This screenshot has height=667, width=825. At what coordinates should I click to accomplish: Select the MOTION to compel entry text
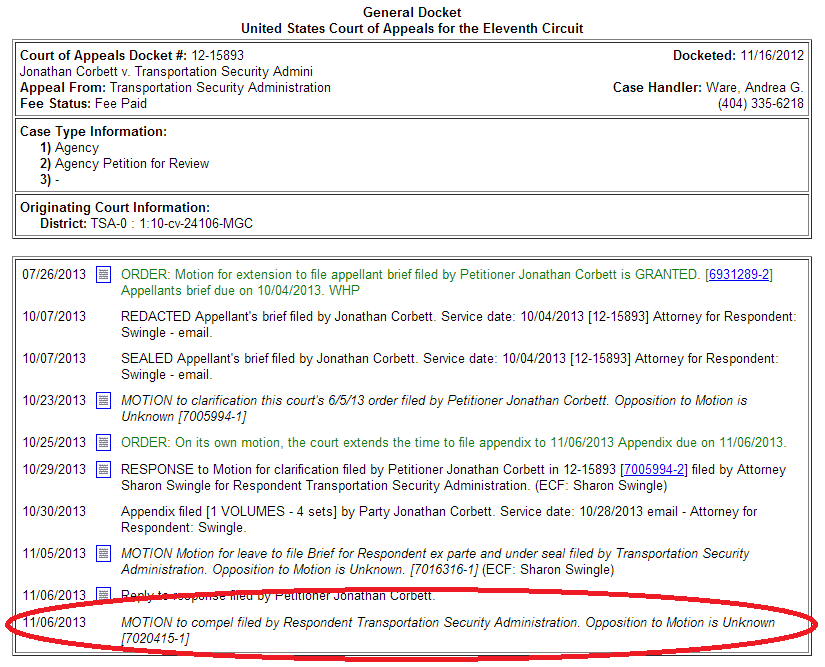click(448, 622)
